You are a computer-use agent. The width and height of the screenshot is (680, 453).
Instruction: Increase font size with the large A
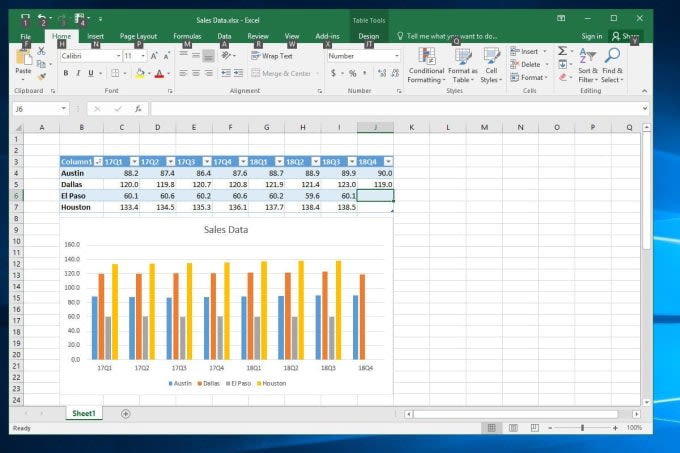click(154, 56)
